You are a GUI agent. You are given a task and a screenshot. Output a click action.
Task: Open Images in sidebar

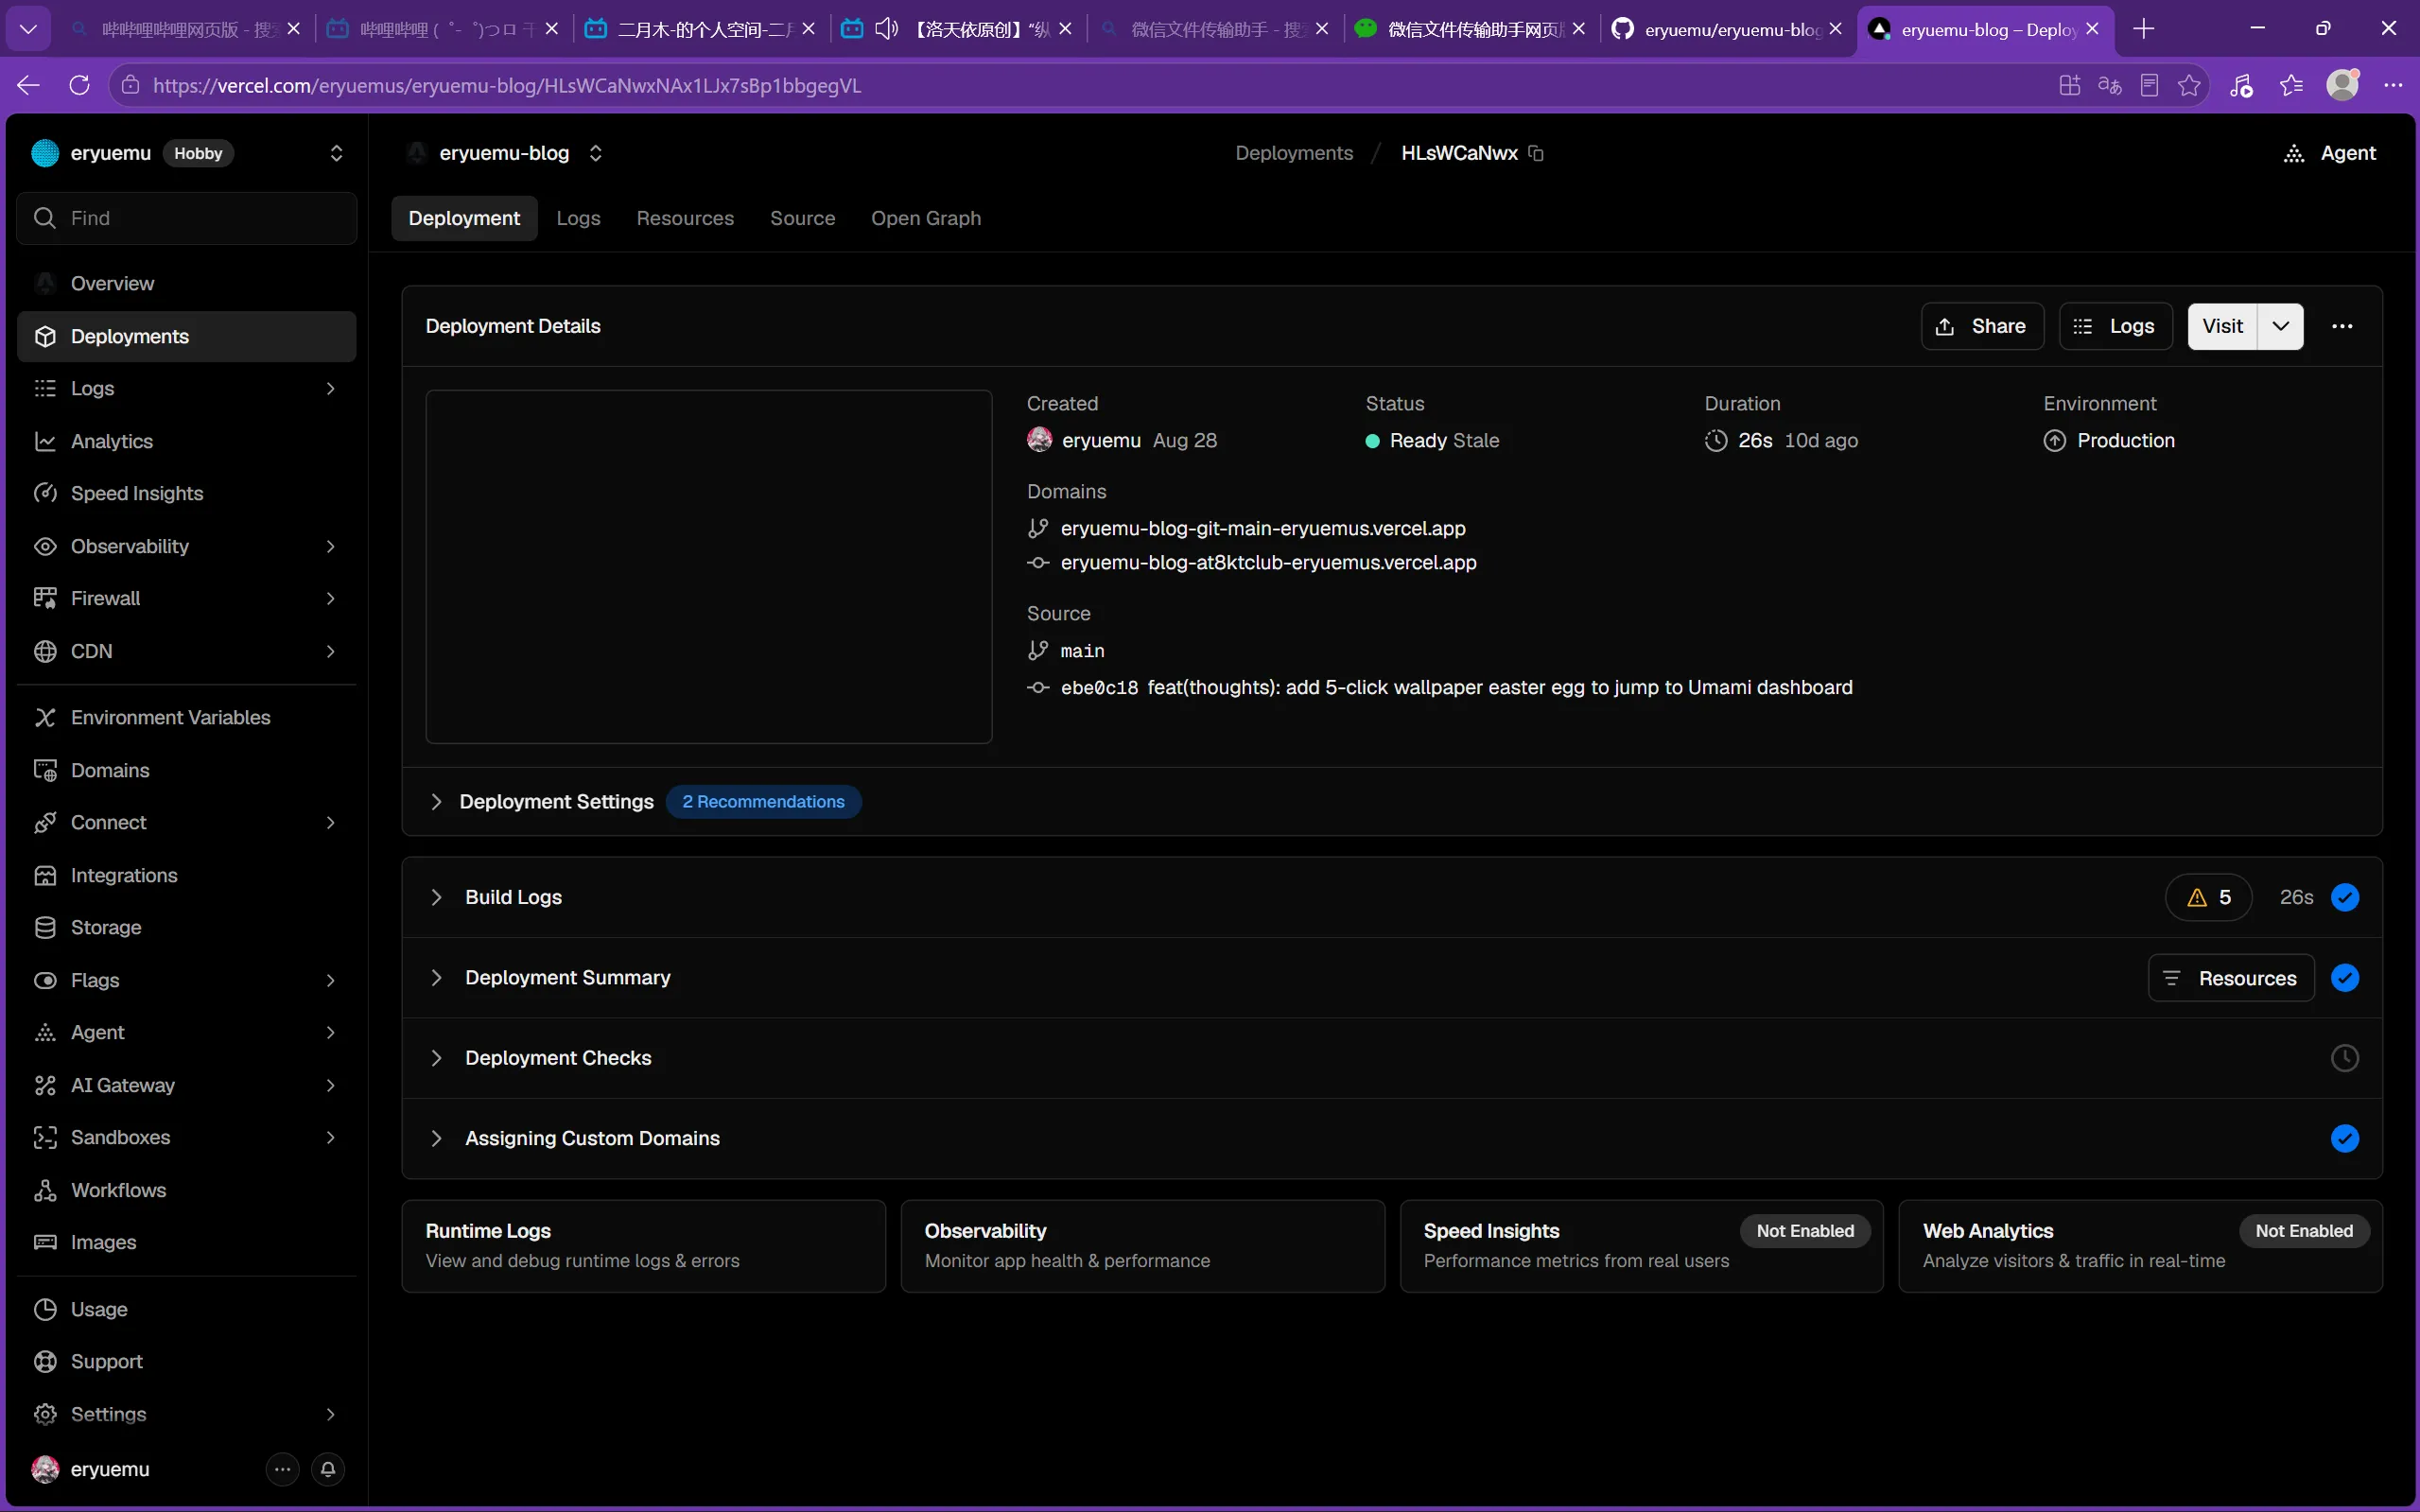tap(186, 1242)
